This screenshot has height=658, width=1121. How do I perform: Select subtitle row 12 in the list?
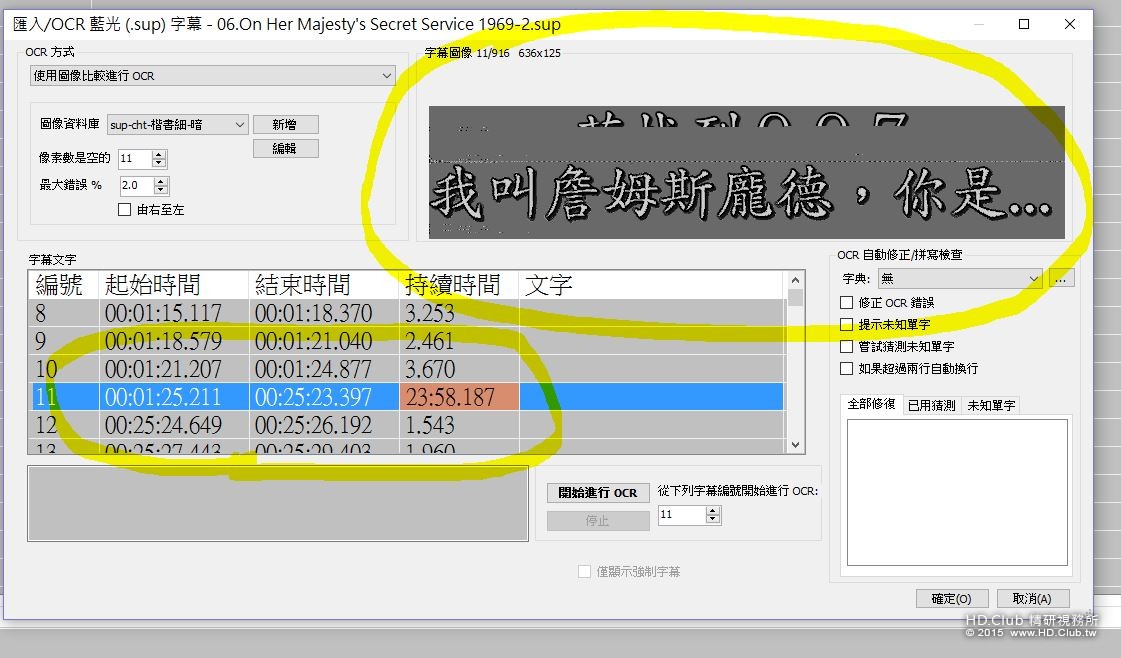click(300, 423)
